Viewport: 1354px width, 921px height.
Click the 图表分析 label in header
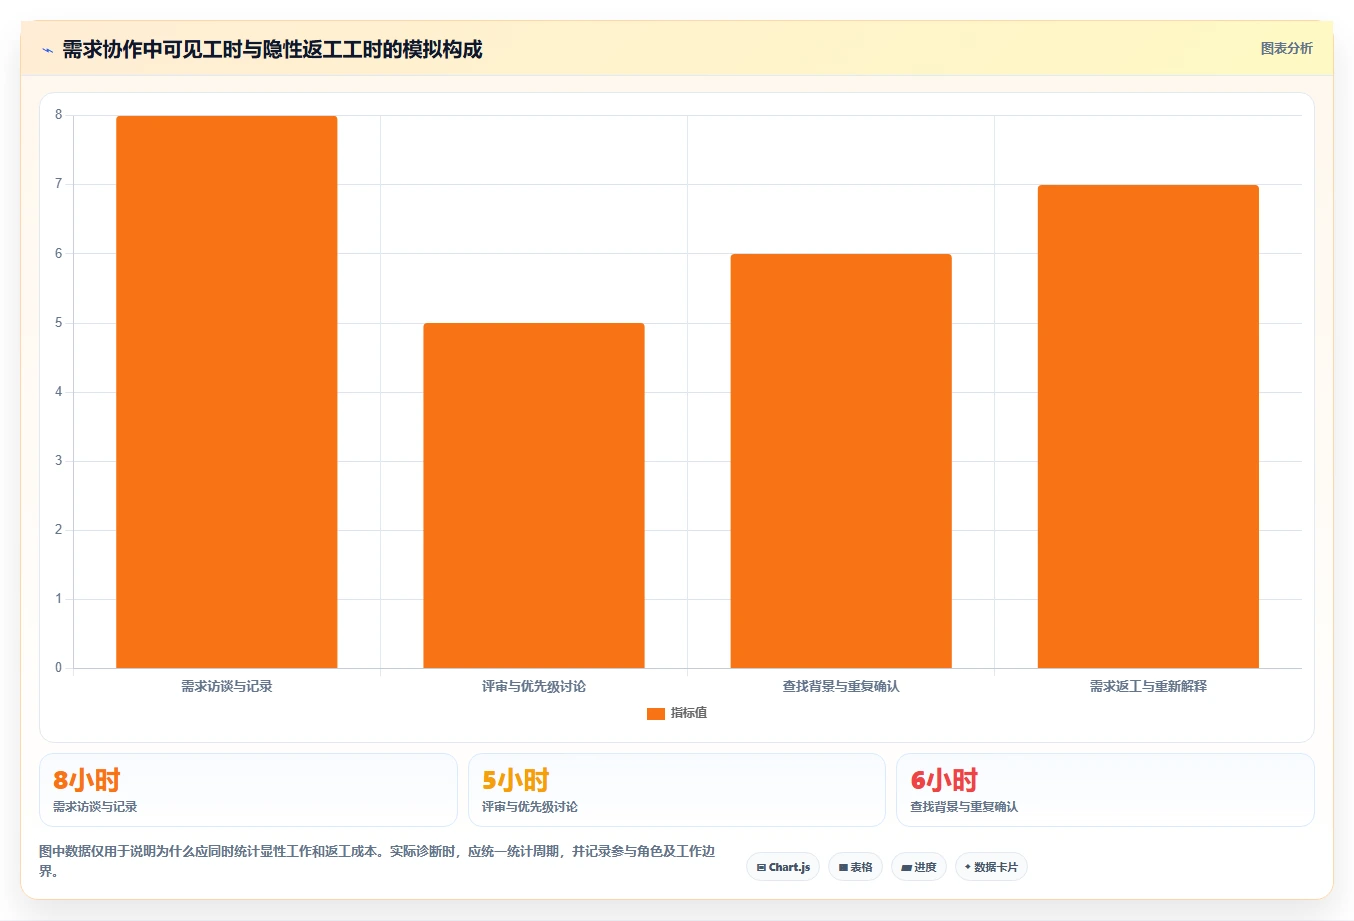(x=1286, y=48)
